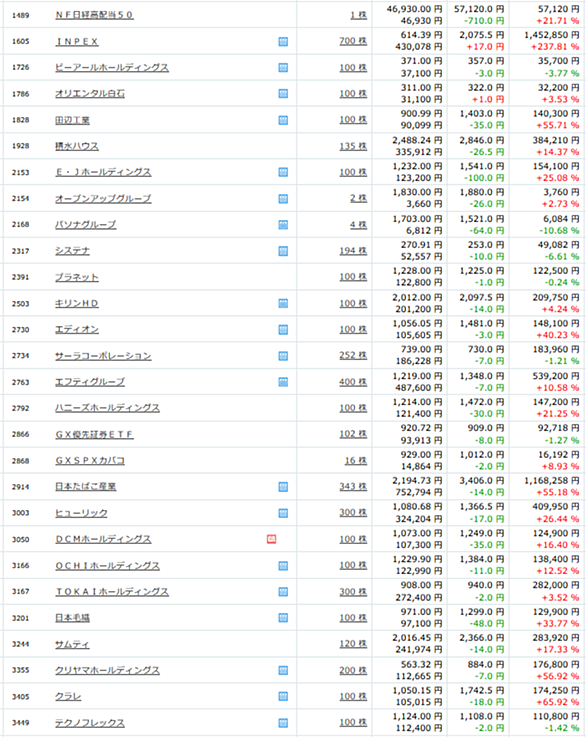The width and height of the screenshot is (586, 737).
Task: Click the blue icon in システナ row
Action: [283, 251]
